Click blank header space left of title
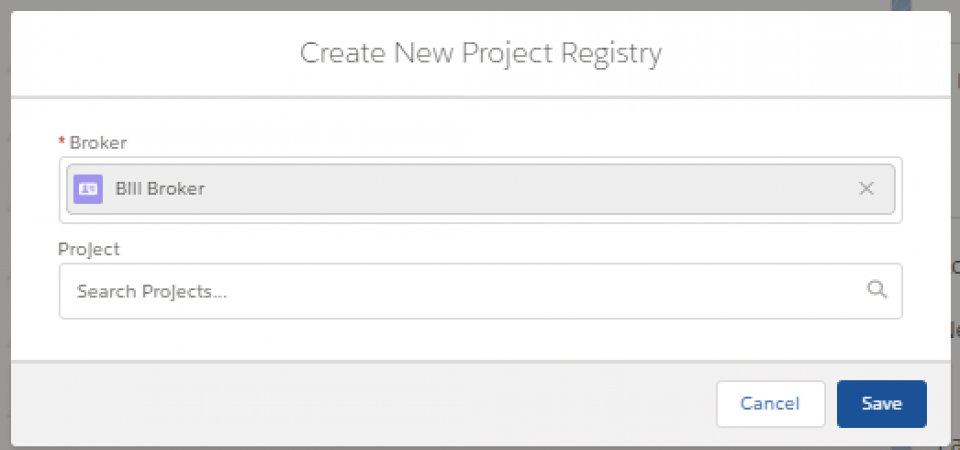960x450 pixels. pyautogui.click(x=150, y=53)
